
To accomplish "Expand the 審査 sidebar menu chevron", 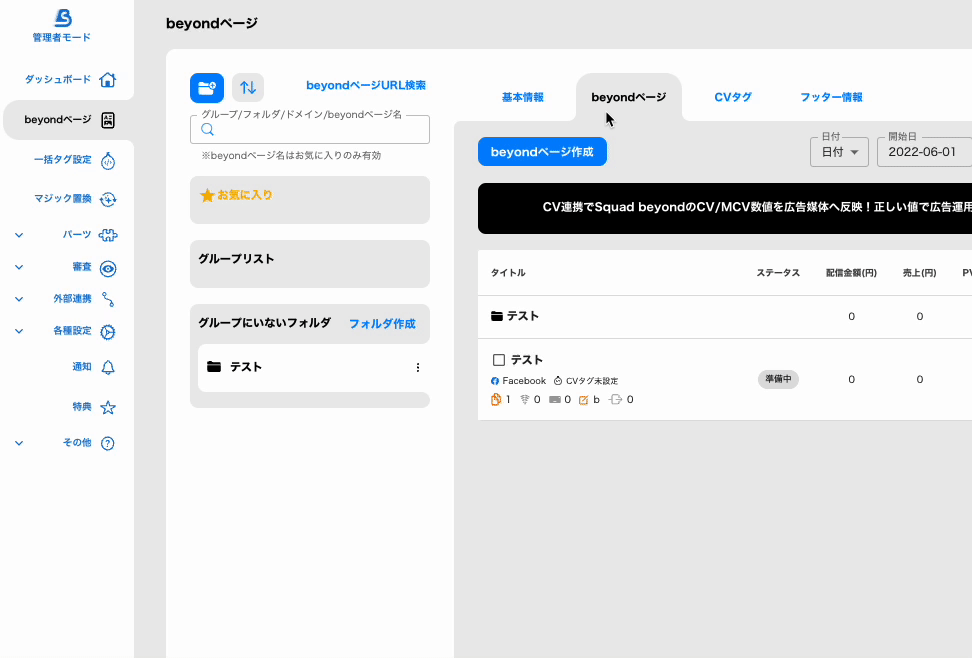I will point(19,267).
